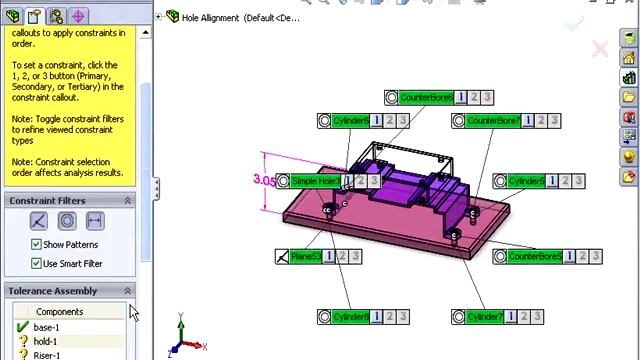Screen dimensions: 640x360
Task: Set CounterBore6 as secondary constraint
Action: (474, 98)
